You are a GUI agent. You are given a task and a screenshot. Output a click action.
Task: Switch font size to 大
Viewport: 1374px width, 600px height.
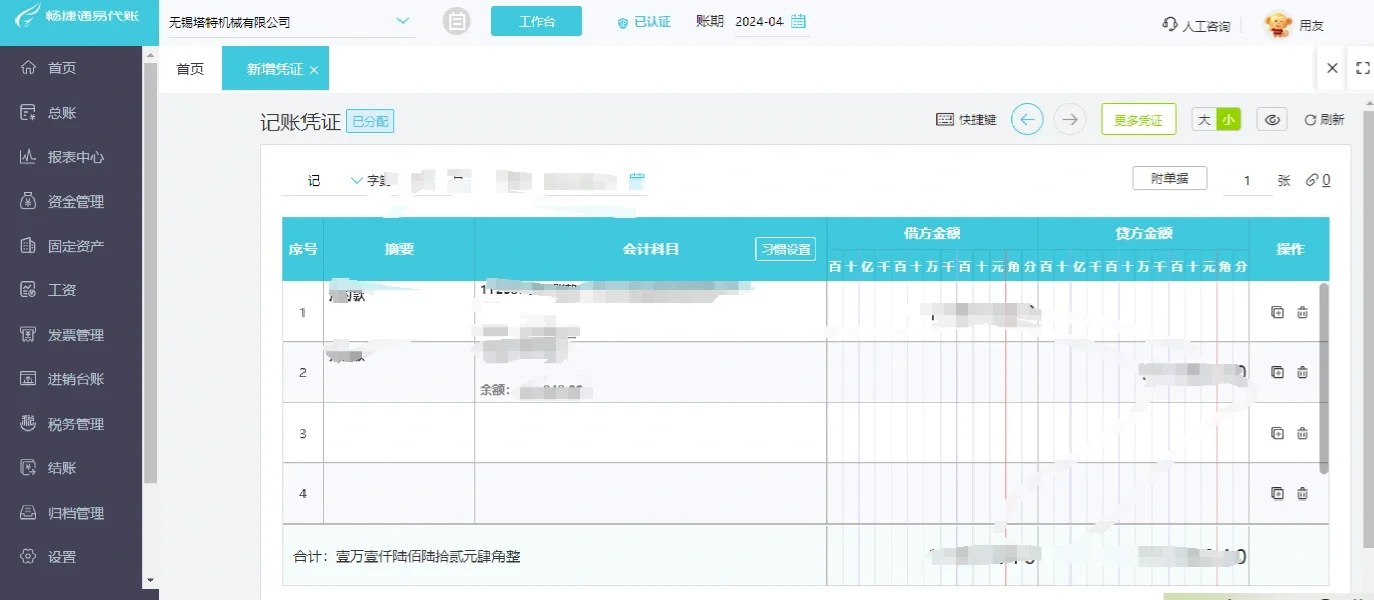coord(1205,118)
